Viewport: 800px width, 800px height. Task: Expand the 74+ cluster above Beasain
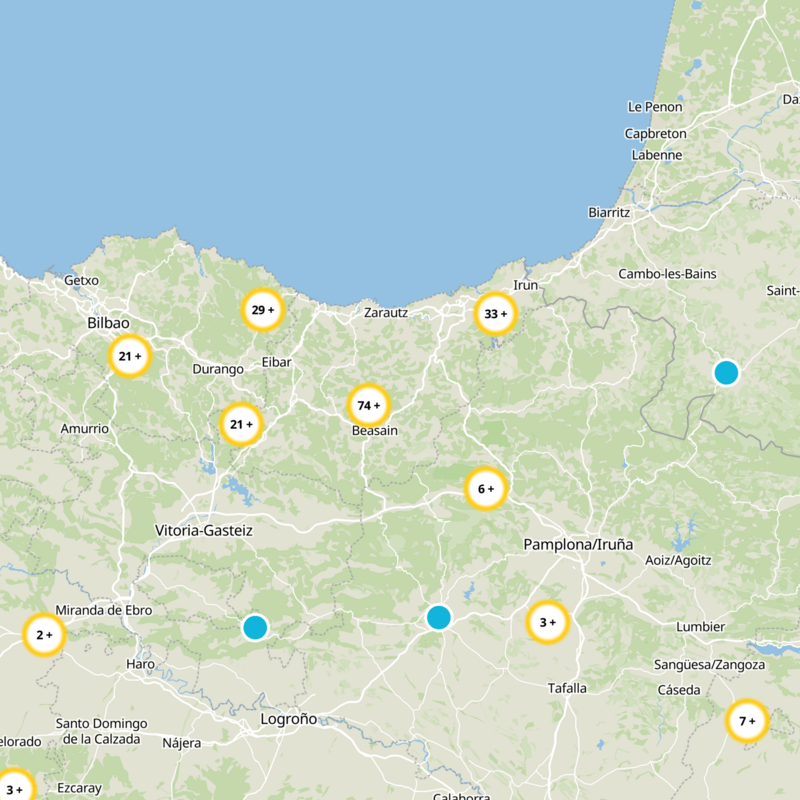tap(368, 405)
